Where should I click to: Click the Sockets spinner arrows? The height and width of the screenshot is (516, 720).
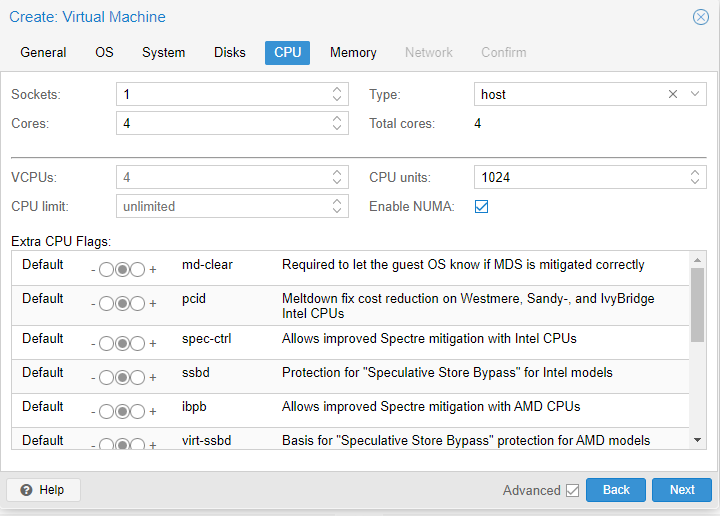pyautogui.click(x=337, y=94)
